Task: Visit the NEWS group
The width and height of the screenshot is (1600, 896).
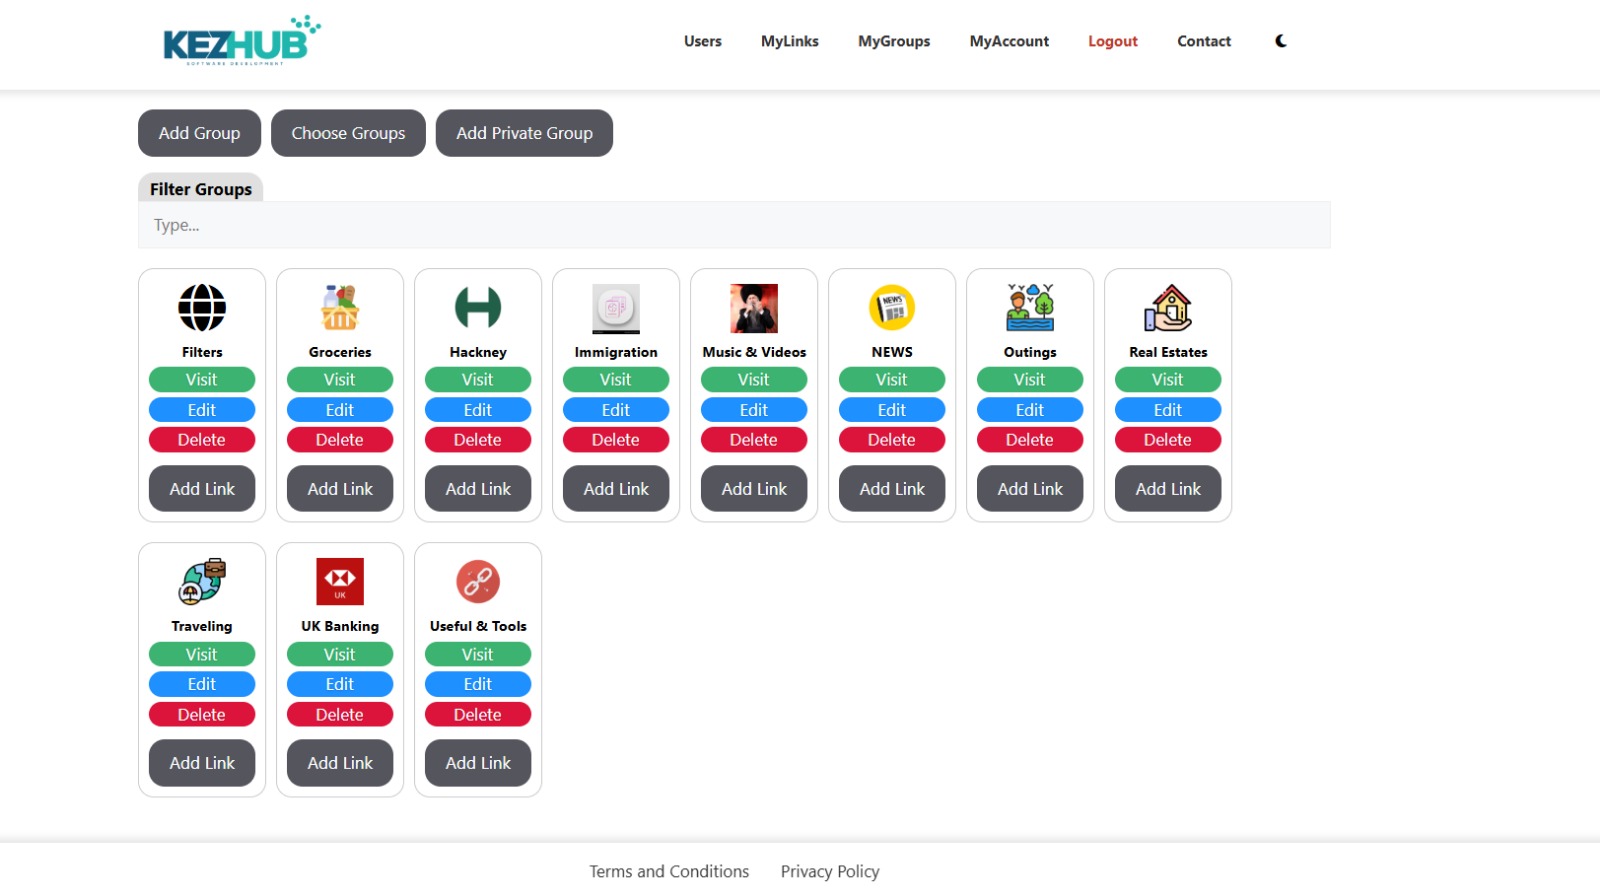Action: (x=892, y=380)
